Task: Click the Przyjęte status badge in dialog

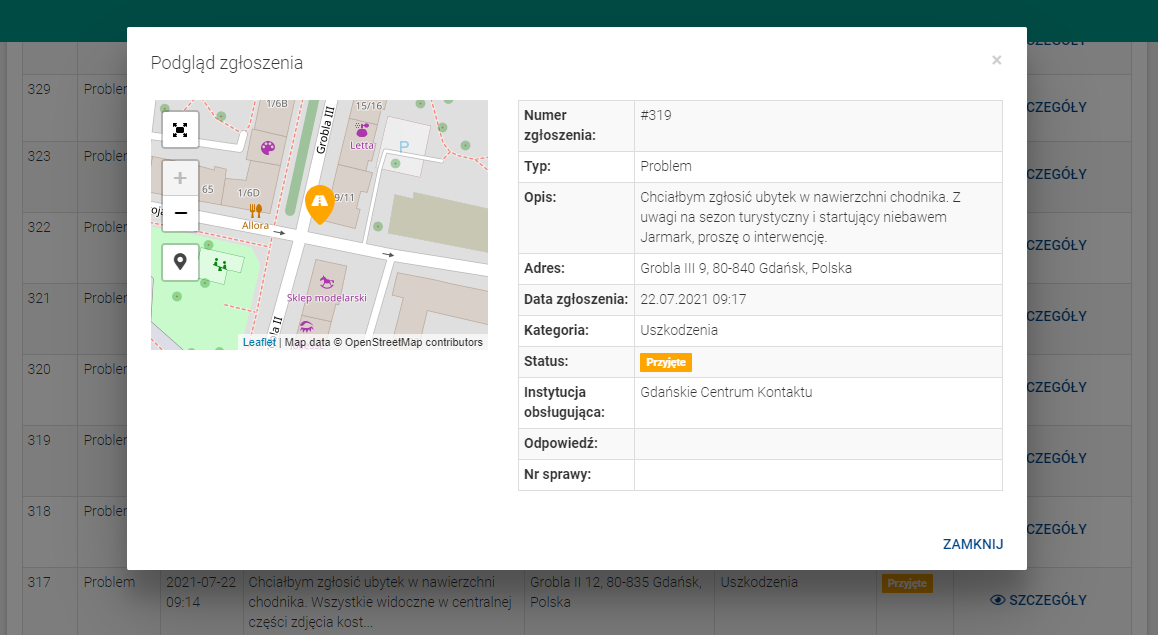Action: click(x=666, y=362)
